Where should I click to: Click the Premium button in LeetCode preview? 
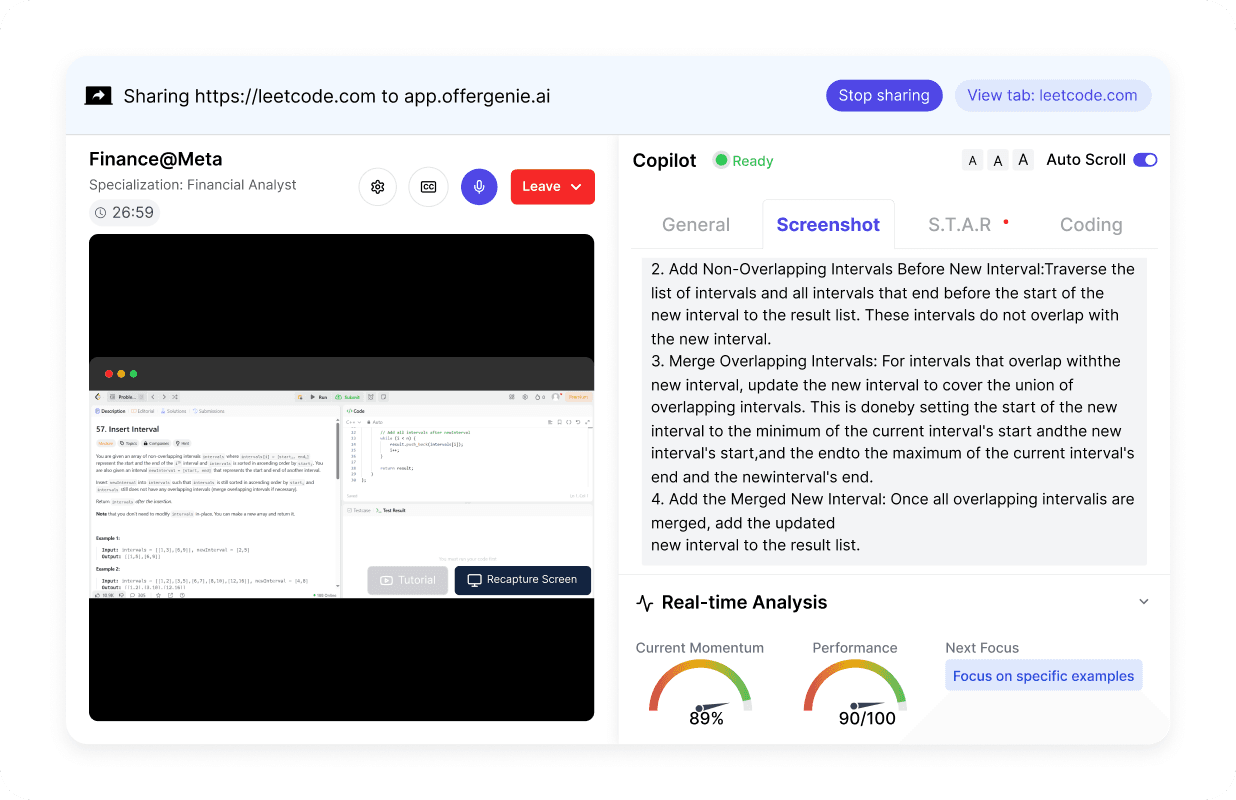coord(578,397)
